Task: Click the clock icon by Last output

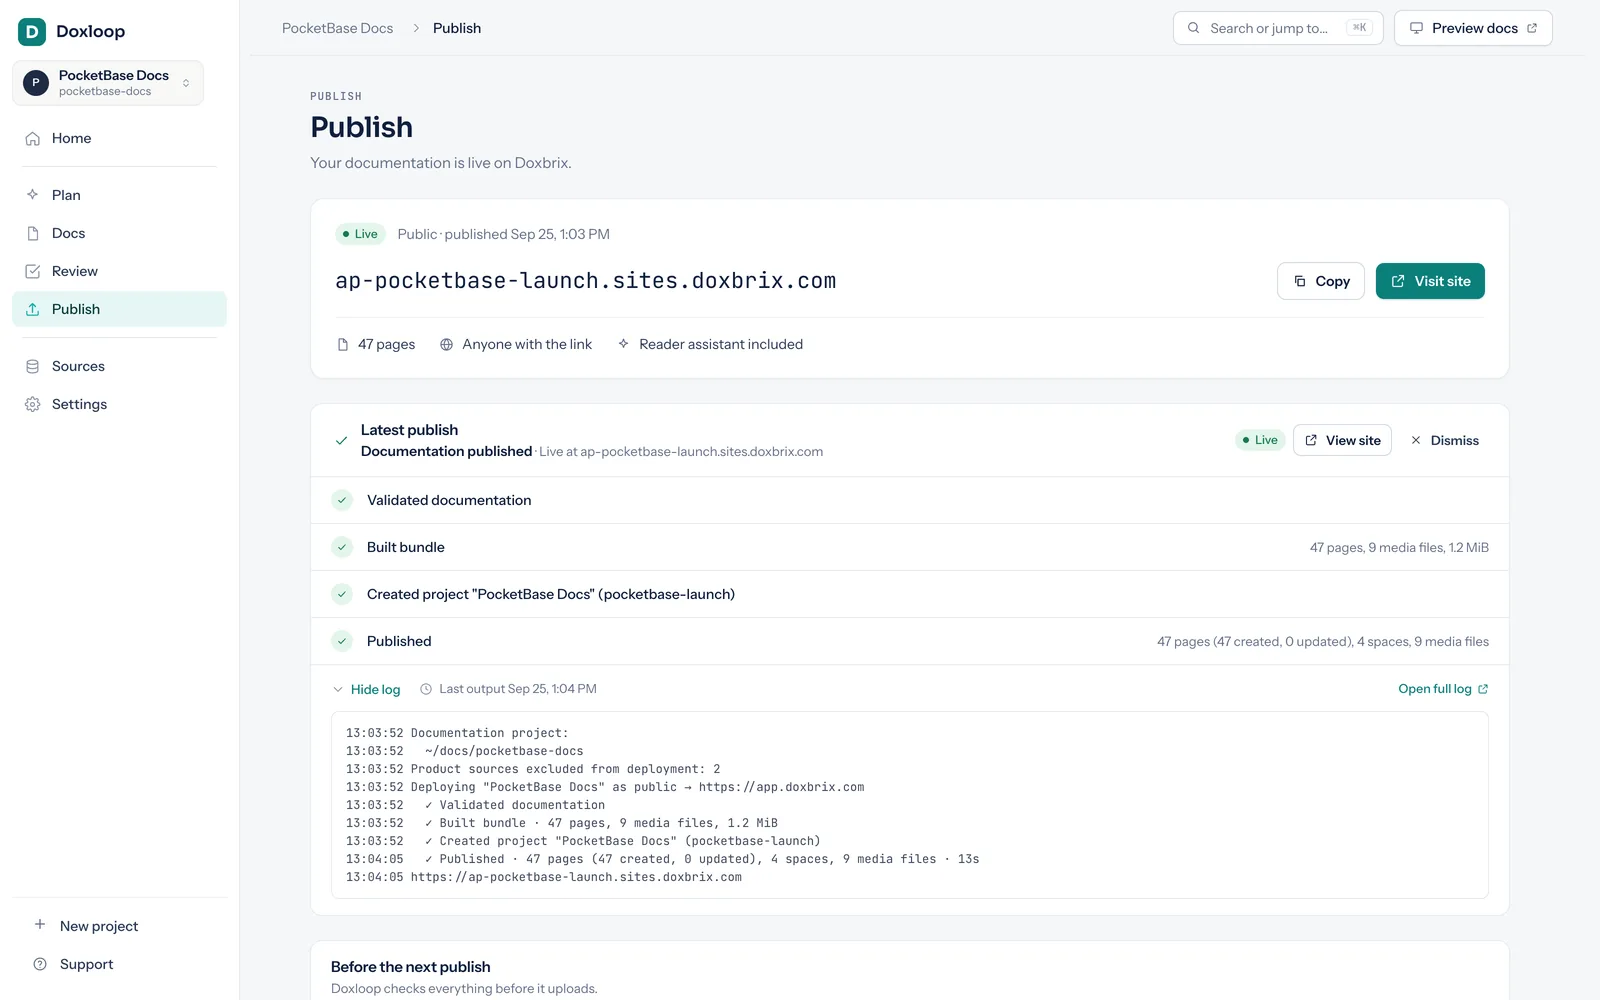Action: (426, 689)
